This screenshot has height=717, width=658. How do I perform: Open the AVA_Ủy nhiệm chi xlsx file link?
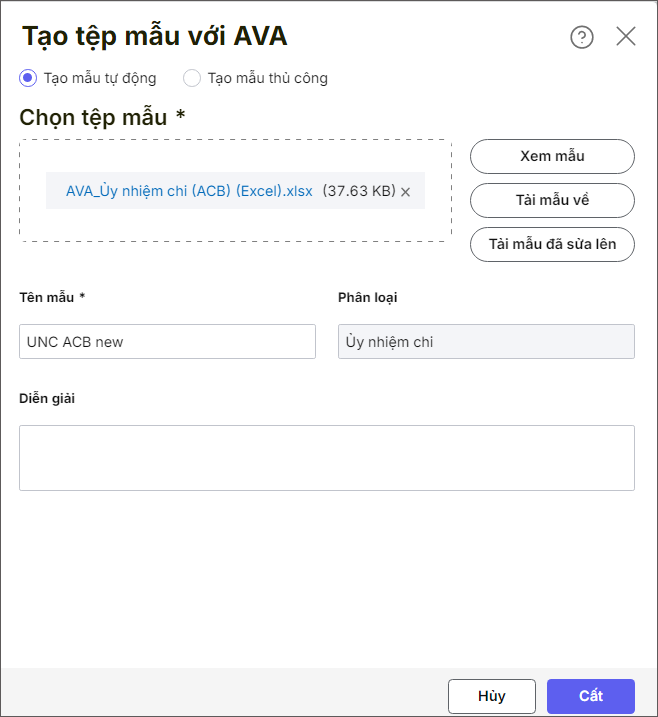[189, 191]
